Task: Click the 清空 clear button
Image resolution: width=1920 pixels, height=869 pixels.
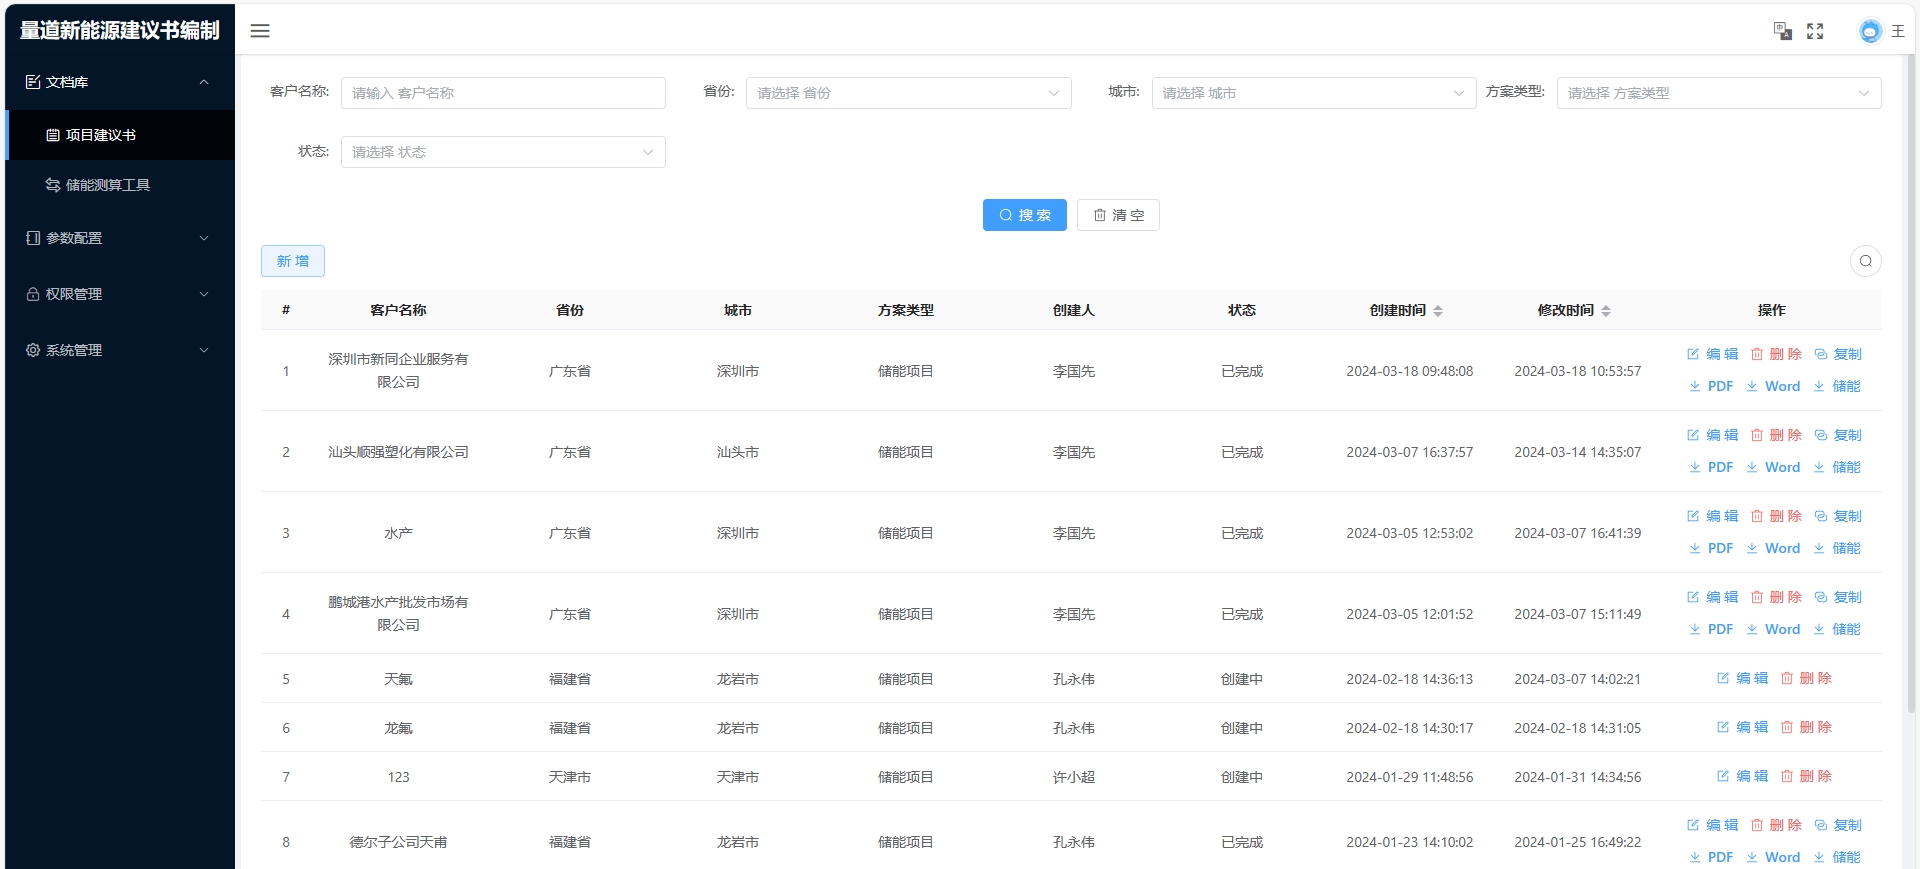Action: [x=1118, y=215]
